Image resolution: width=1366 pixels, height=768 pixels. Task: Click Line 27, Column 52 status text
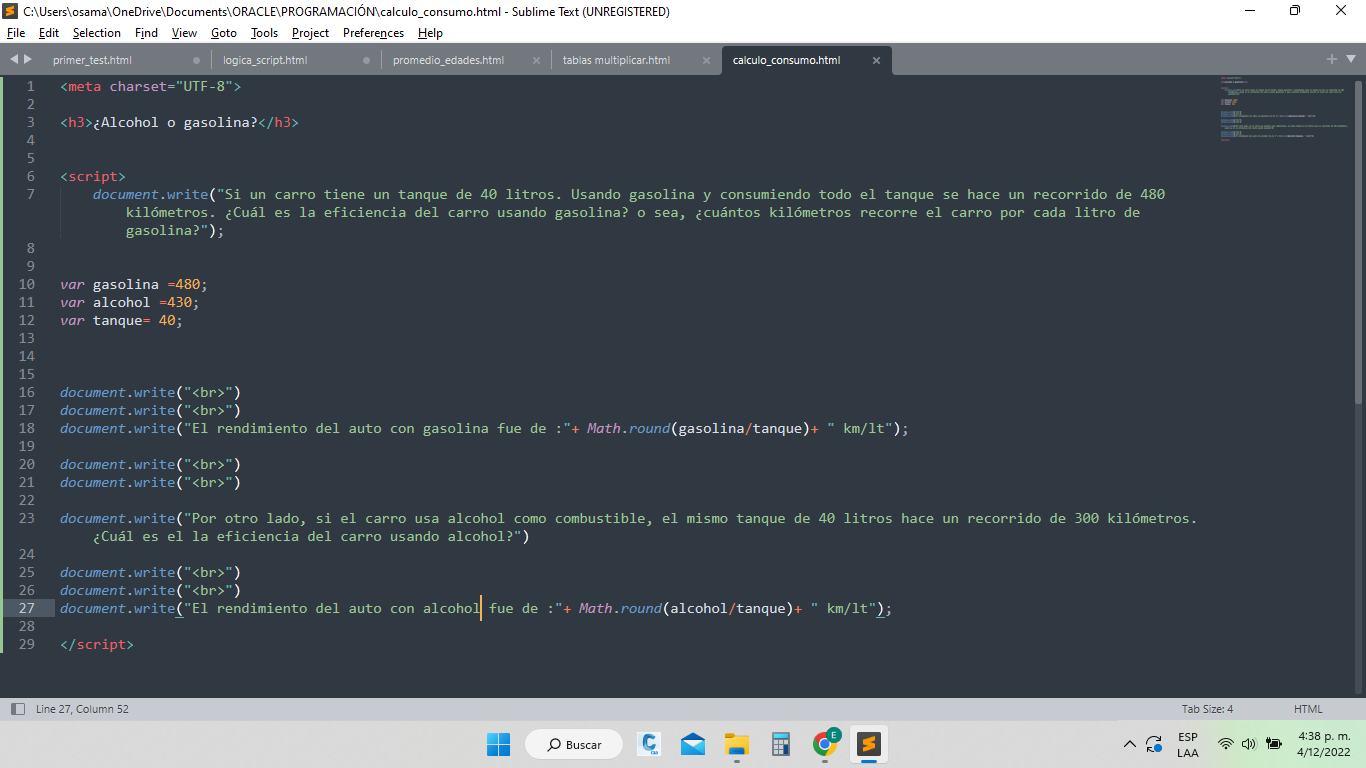82,709
